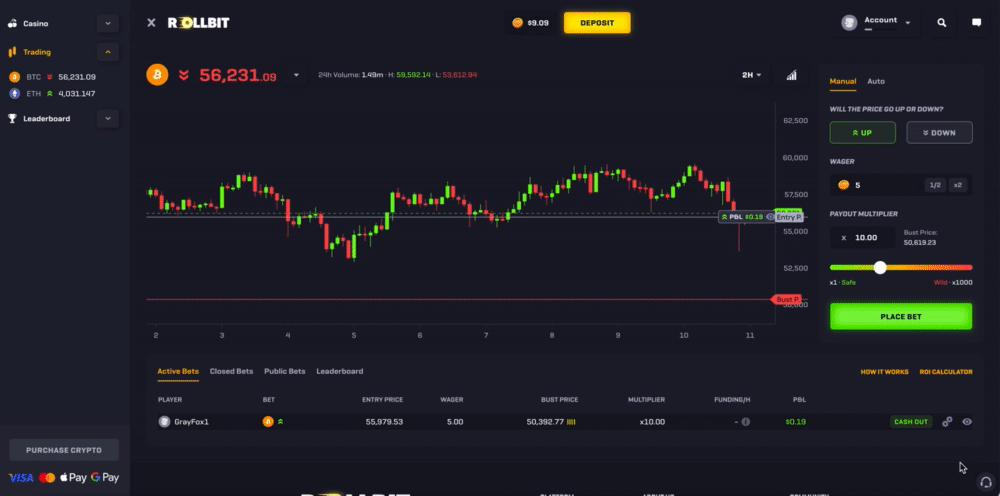Image resolution: width=1000 pixels, height=496 pixels.
Task: Click the Mastercard payment icon
Action: coord(47,478)
